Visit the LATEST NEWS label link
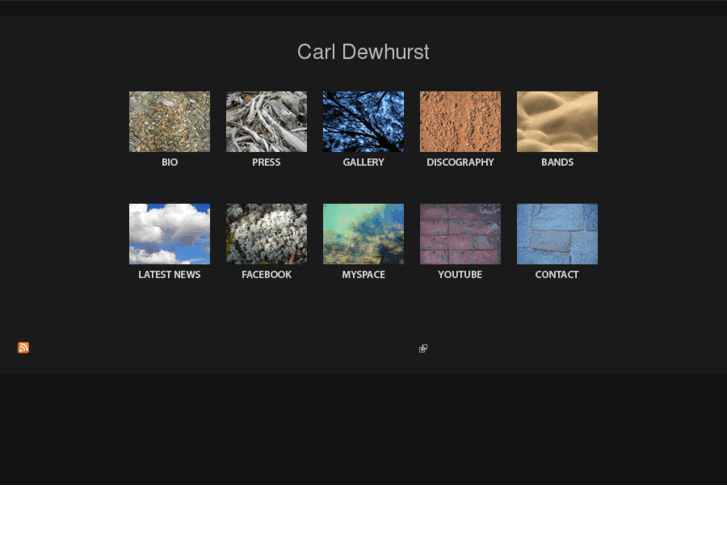Screen dimensions: 727x545 click(169, 275)
